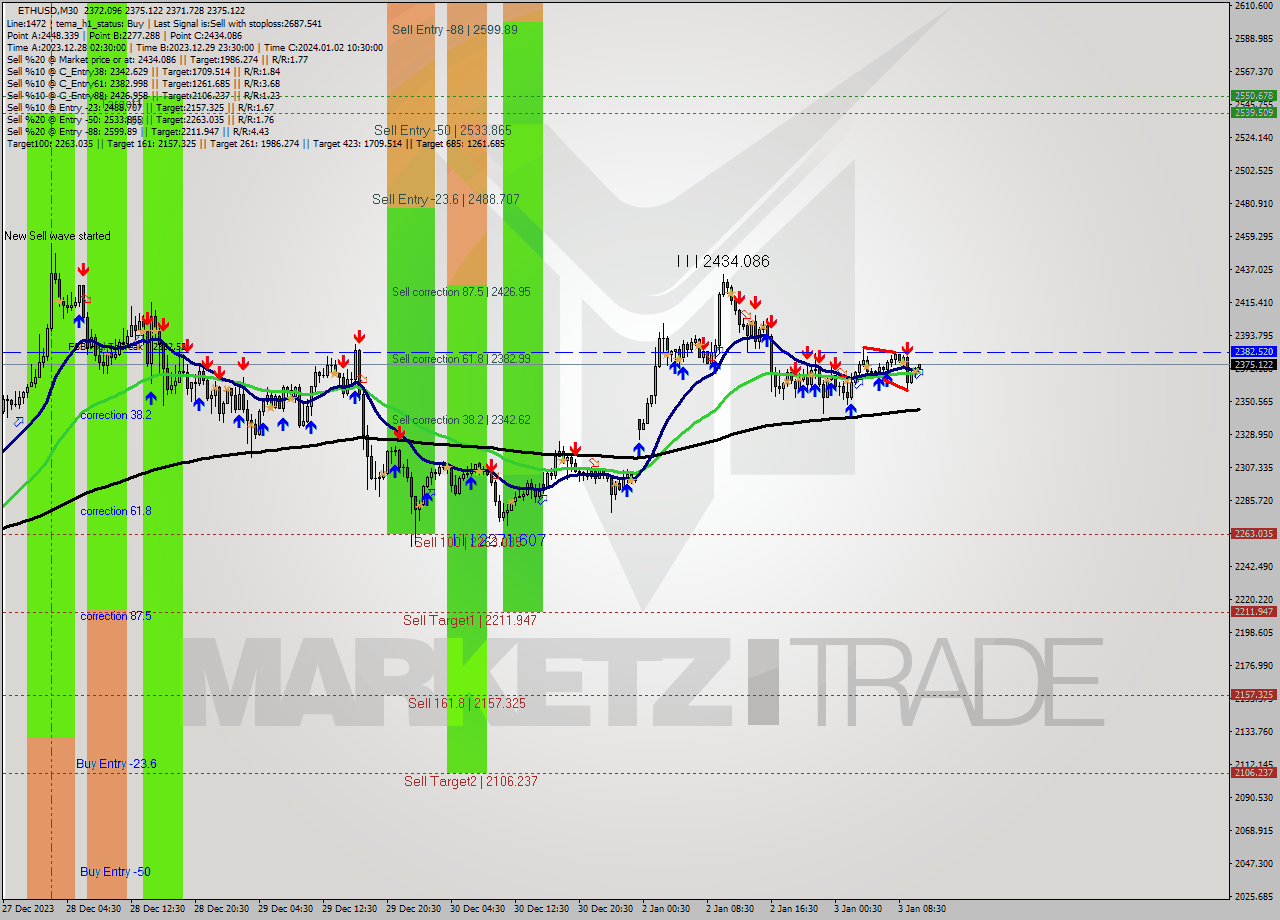Click the red 2211.947 price tag on axis

pyautogui.click(x=1254, y=611)
